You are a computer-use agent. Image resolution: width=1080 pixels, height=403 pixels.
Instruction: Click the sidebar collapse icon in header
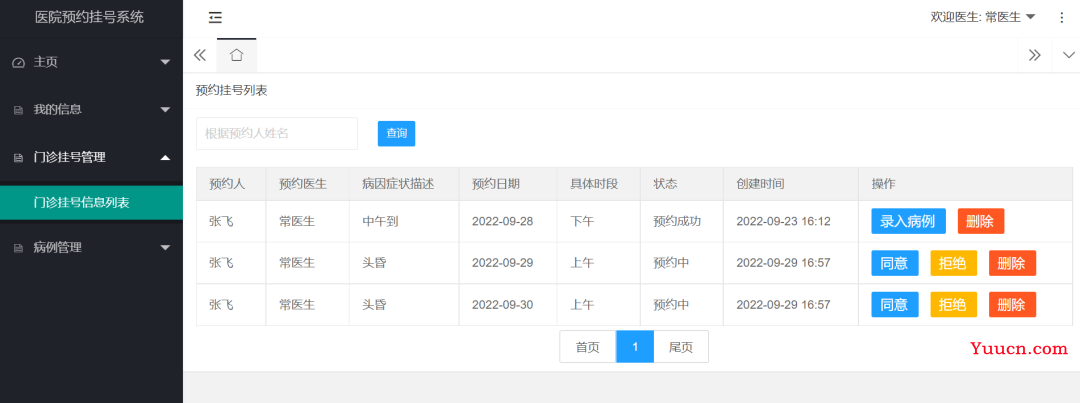[215, 17]
